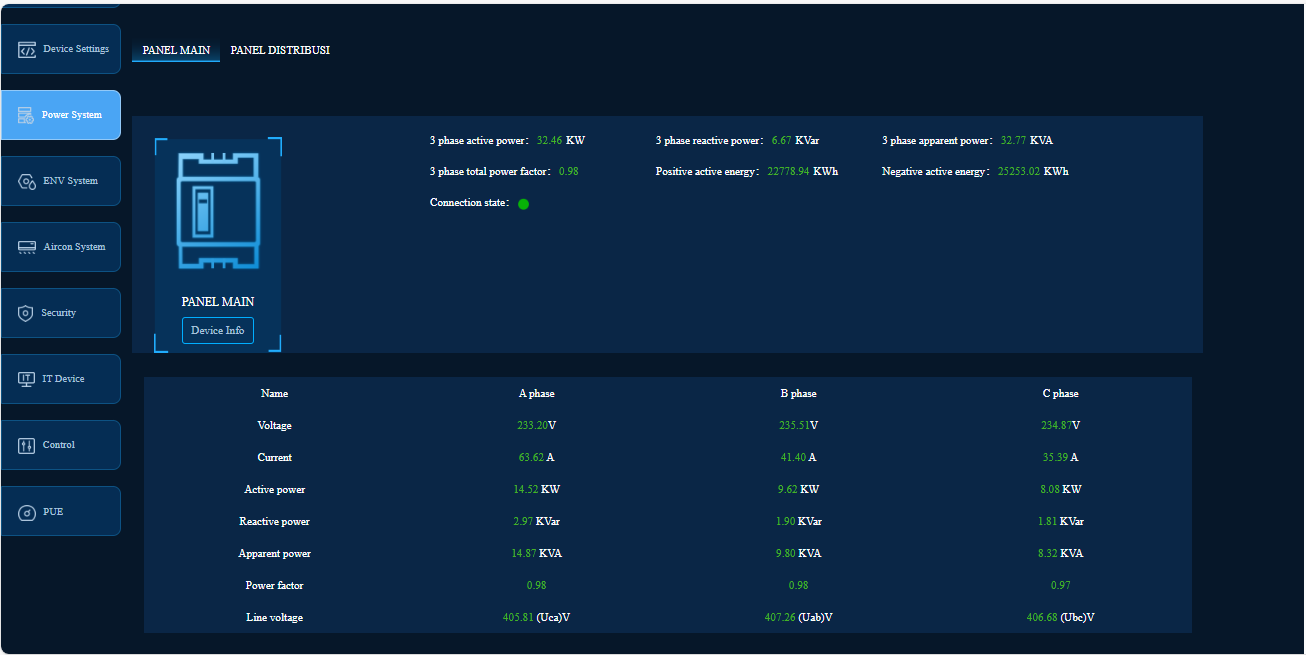Click C phase apparent power 8.32
This screenshot has width=1306, height=655.
pos(1047,554)
